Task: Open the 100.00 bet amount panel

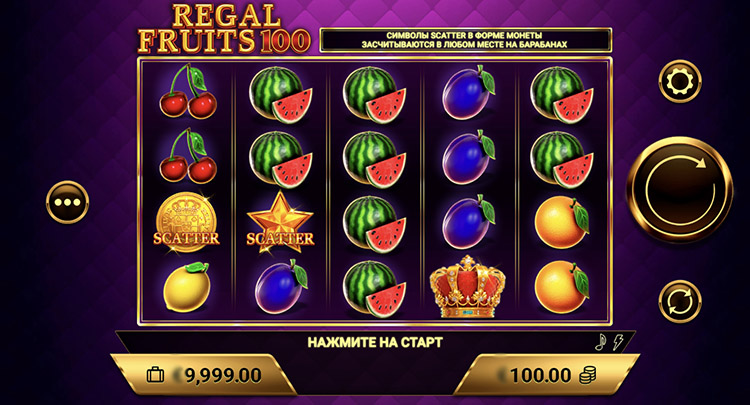Action: tap(546, 375)
